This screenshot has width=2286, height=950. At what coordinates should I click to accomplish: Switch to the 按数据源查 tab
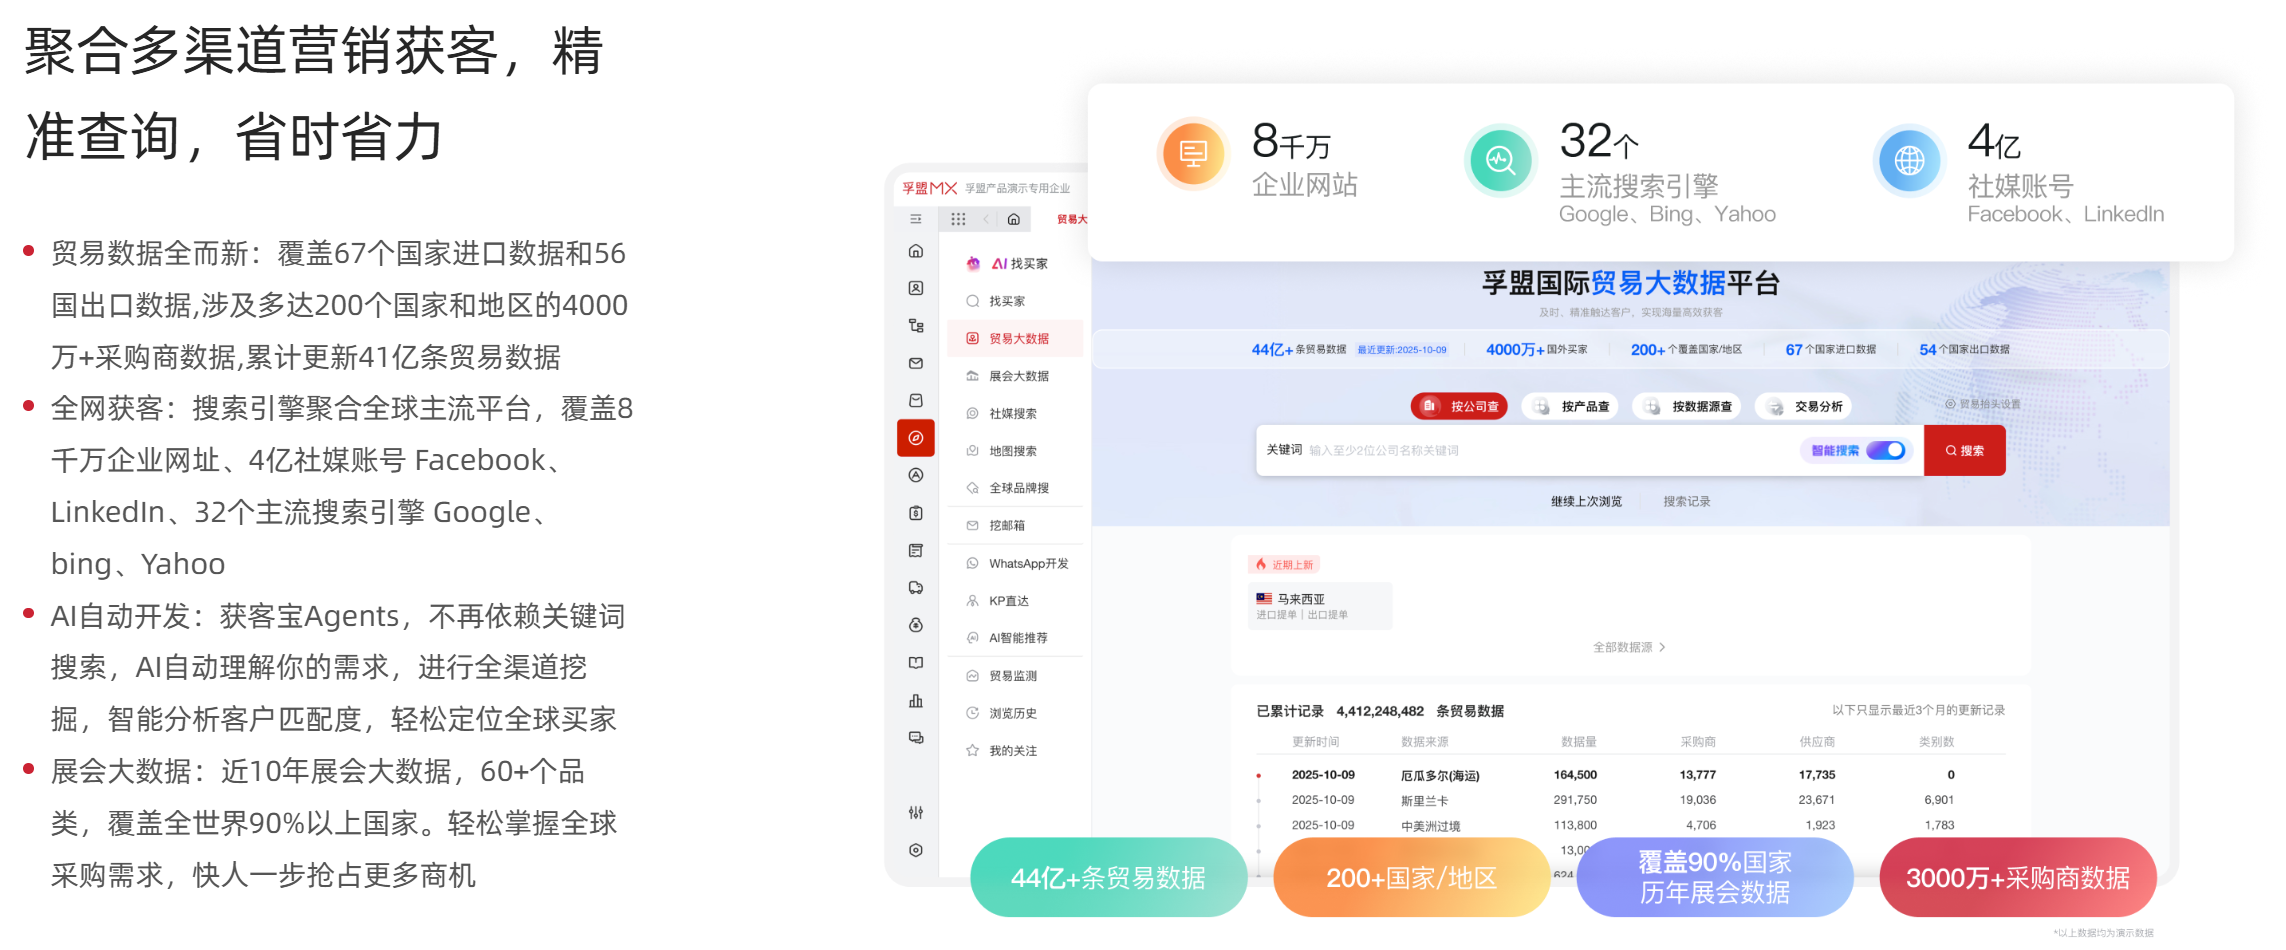pos(1687,406)
